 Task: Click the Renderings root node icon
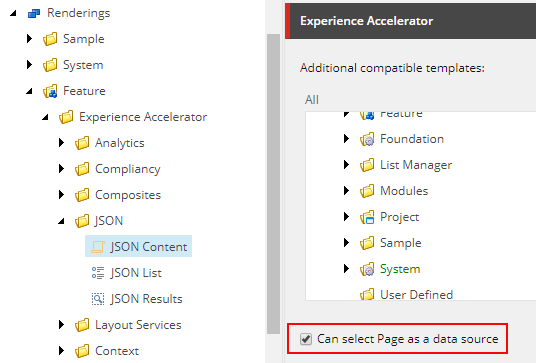coord(34,13)
